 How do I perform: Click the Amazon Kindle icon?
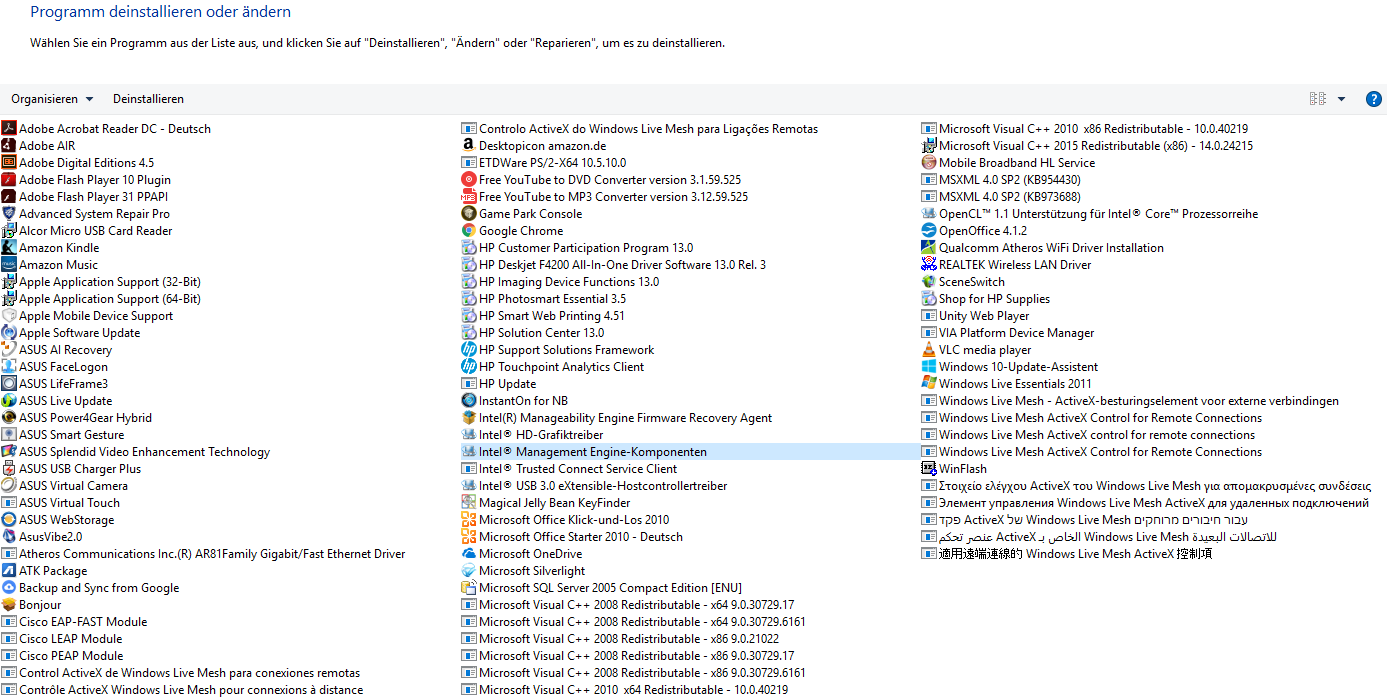(9, 247)
